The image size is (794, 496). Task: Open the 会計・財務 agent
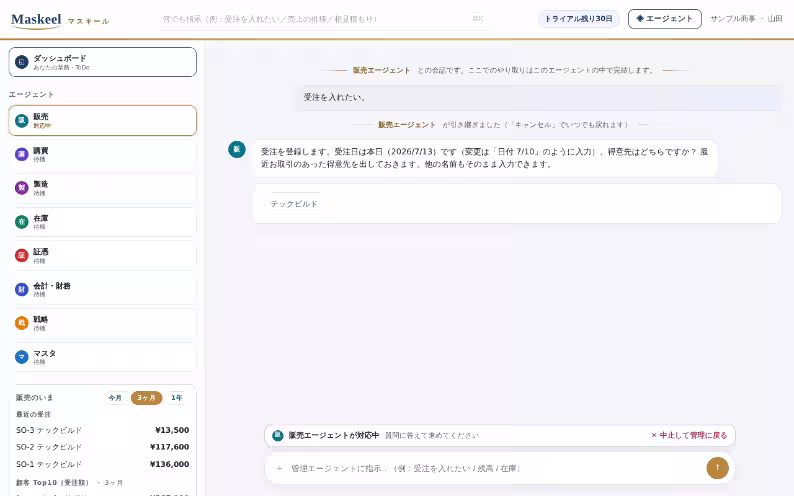pos(102,290)
